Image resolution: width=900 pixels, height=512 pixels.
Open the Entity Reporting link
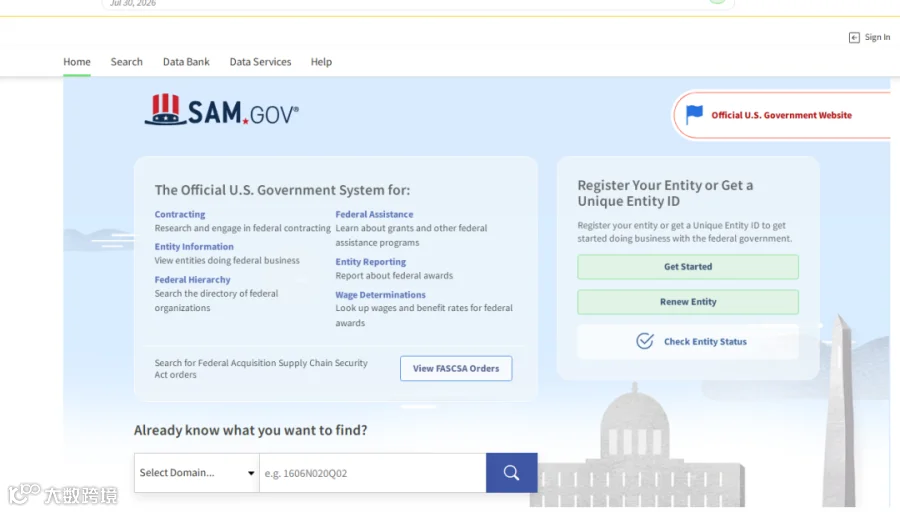(371, 262)
